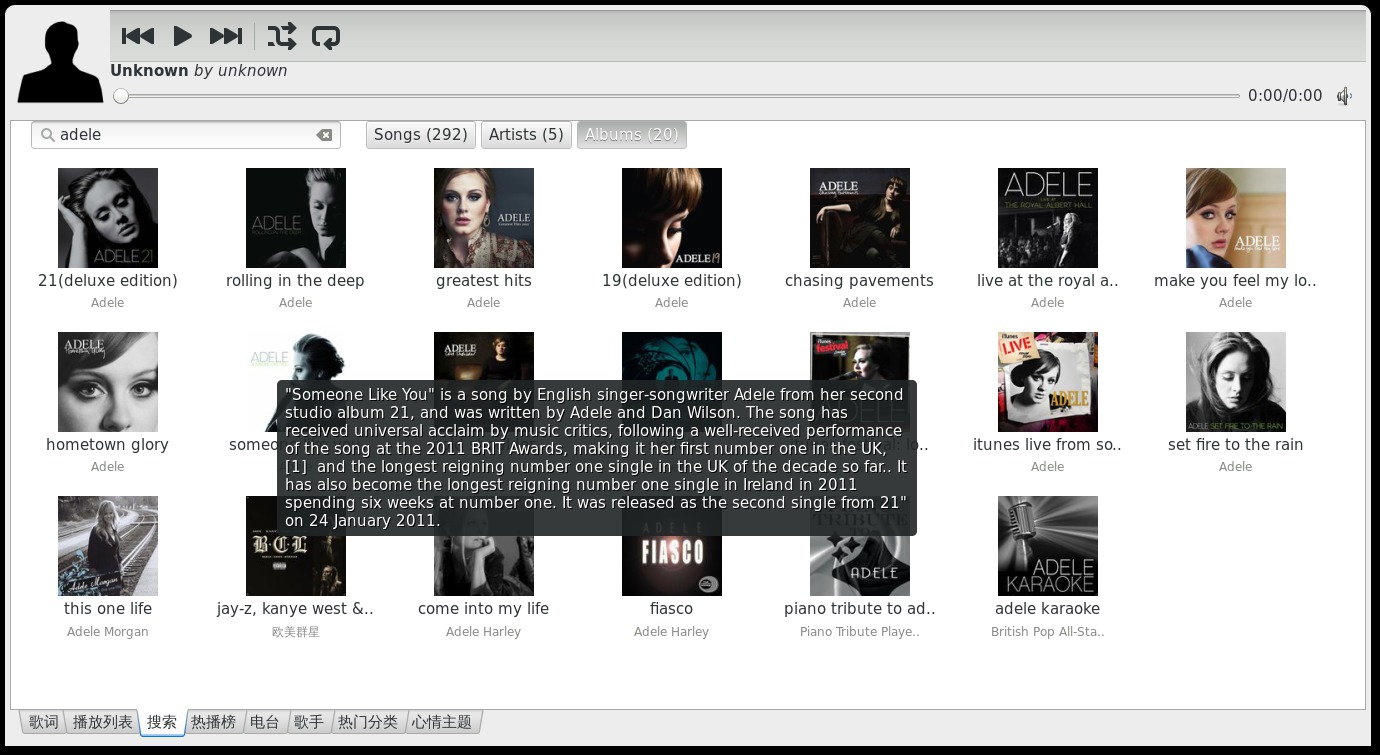1380x755 pixels.
Task: Toggle shuffle mode
Action: coord(282,36)
